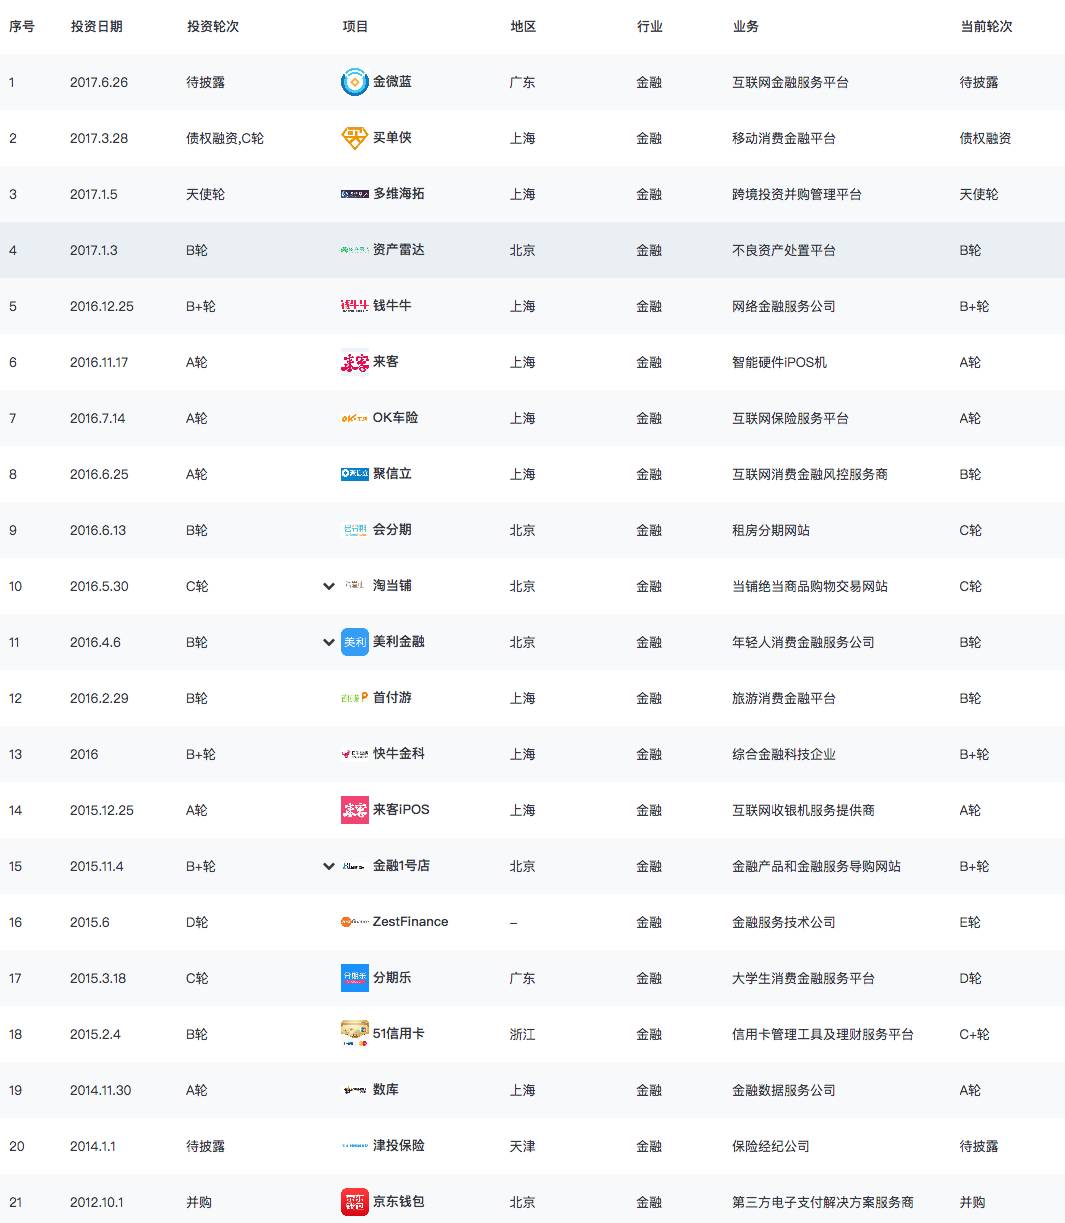1065x1223 pixels.
Task: Click the 金微蓝 company logo icon
Action: coord(355,82)
